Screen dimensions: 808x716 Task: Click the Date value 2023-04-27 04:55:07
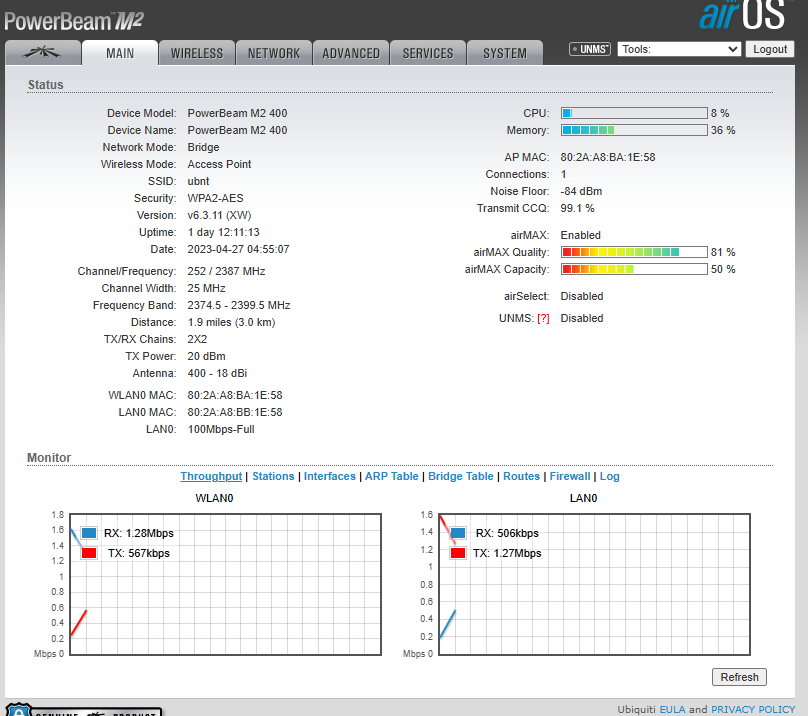tap(239, 249)
